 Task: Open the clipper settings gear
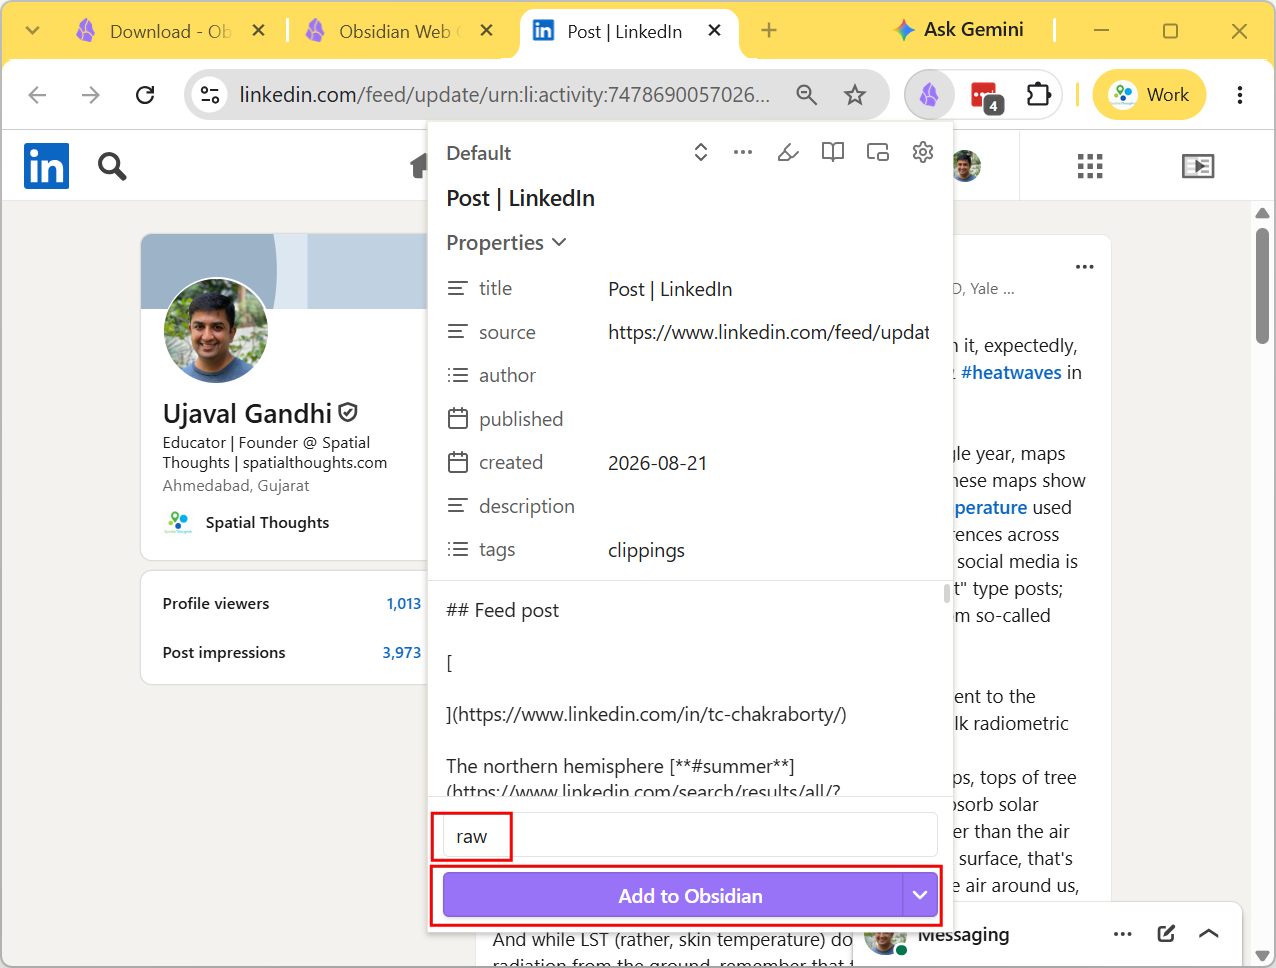coord(923,152)
